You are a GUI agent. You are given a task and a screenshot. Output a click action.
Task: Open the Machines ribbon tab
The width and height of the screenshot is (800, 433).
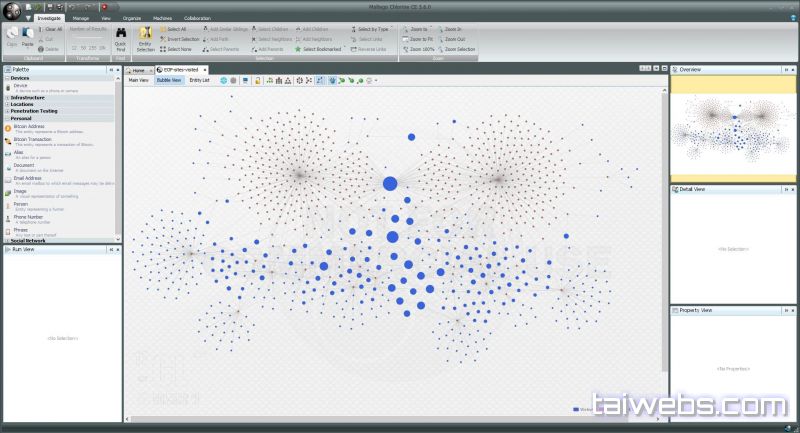click(163, 18)
